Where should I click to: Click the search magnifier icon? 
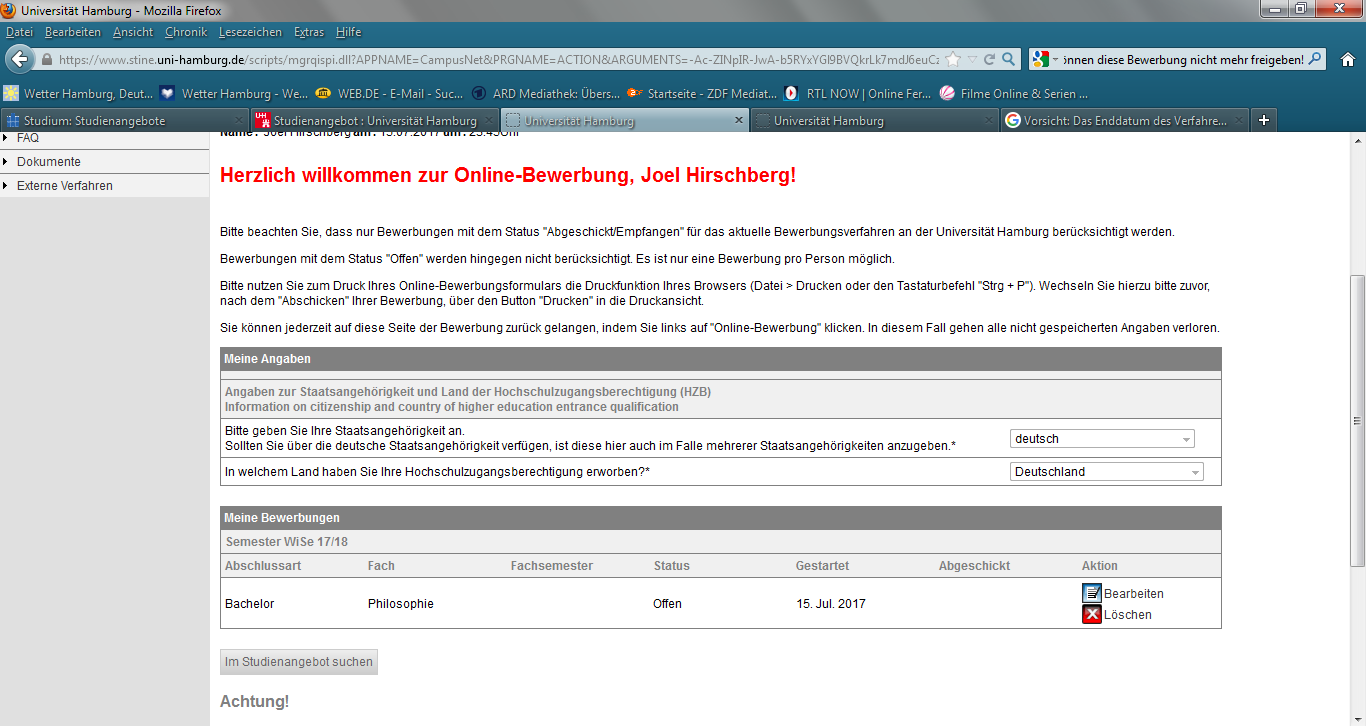pyautogui.click(x=1010, y=59)
